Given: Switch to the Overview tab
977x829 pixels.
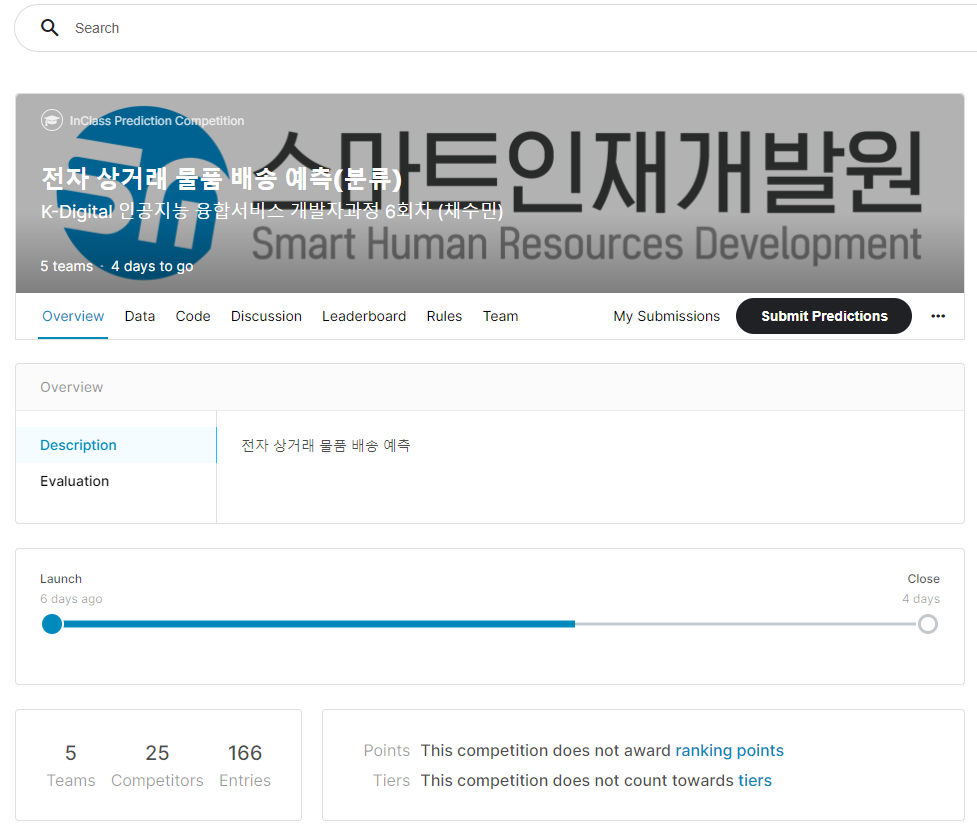Looking at the screenshot, I should click(73, 316).
